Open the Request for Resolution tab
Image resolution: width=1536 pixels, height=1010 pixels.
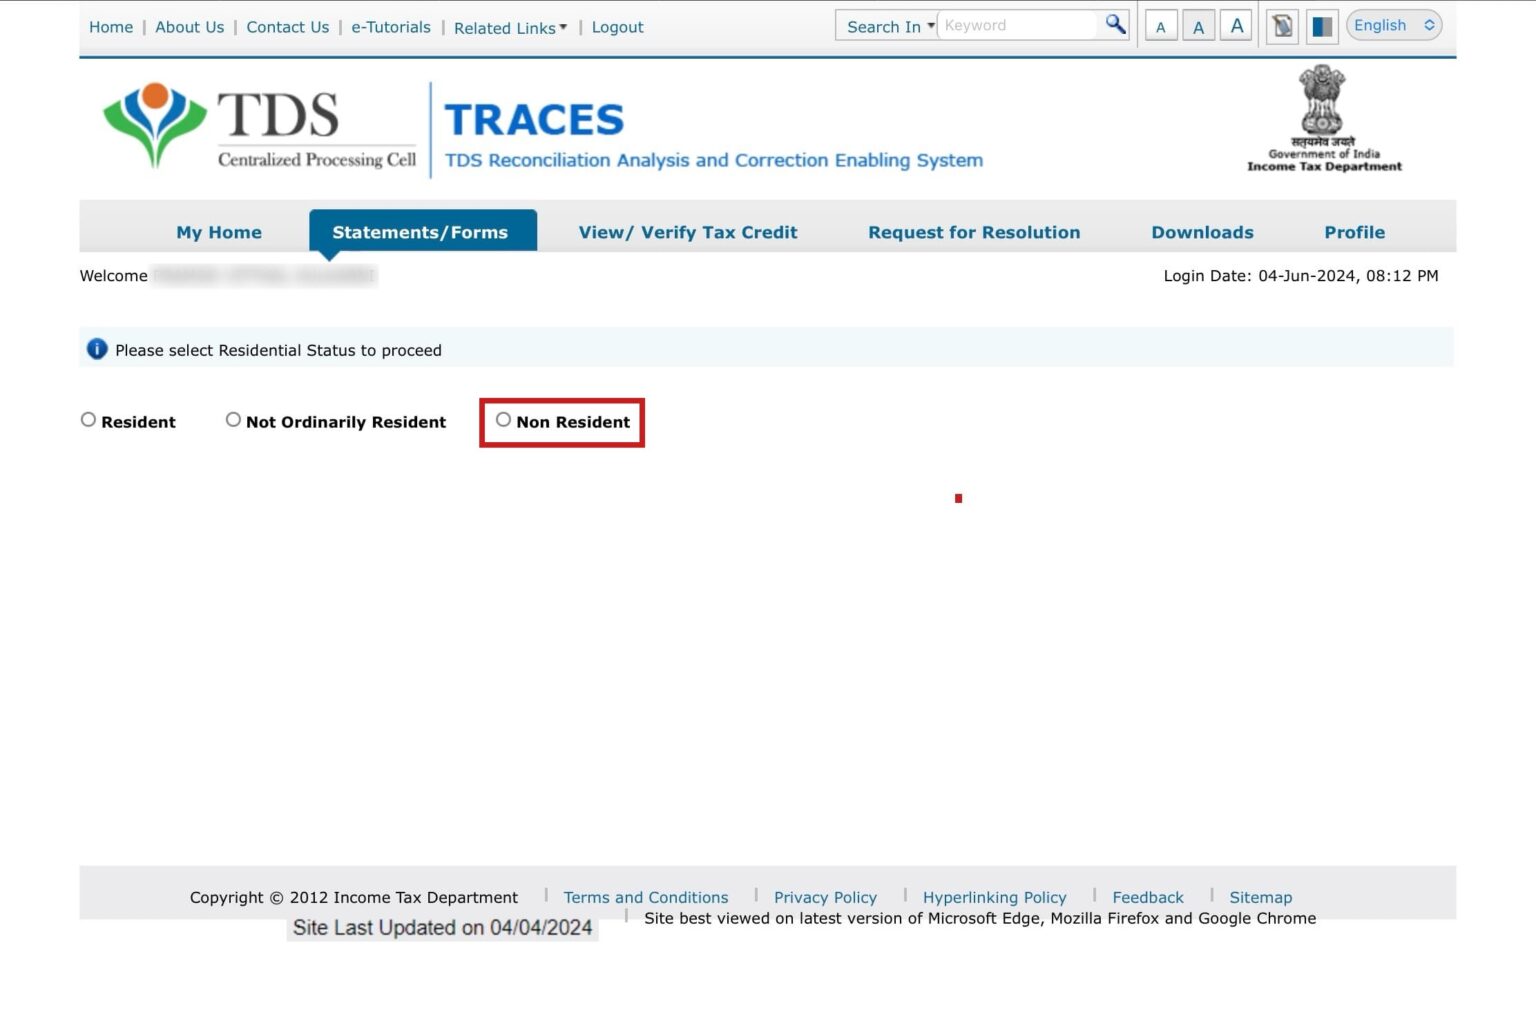[x=973, y=232]
